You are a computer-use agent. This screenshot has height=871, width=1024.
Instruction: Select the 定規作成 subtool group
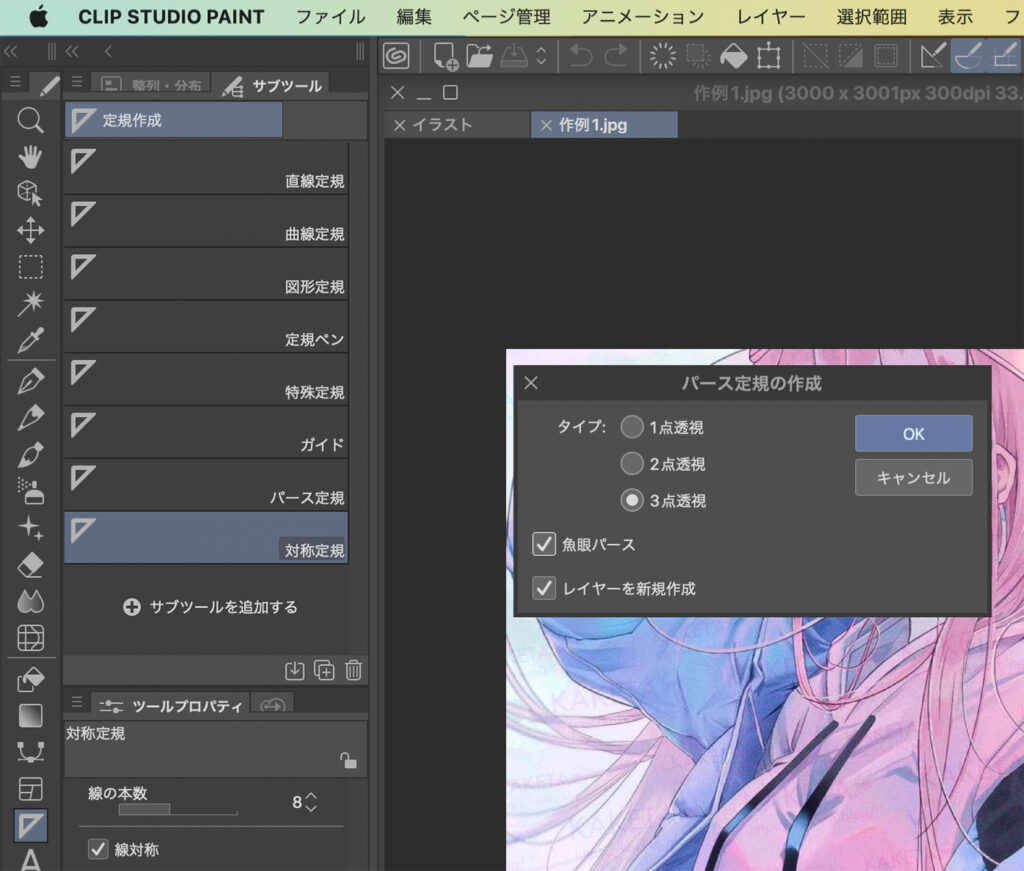pos(173,120)
